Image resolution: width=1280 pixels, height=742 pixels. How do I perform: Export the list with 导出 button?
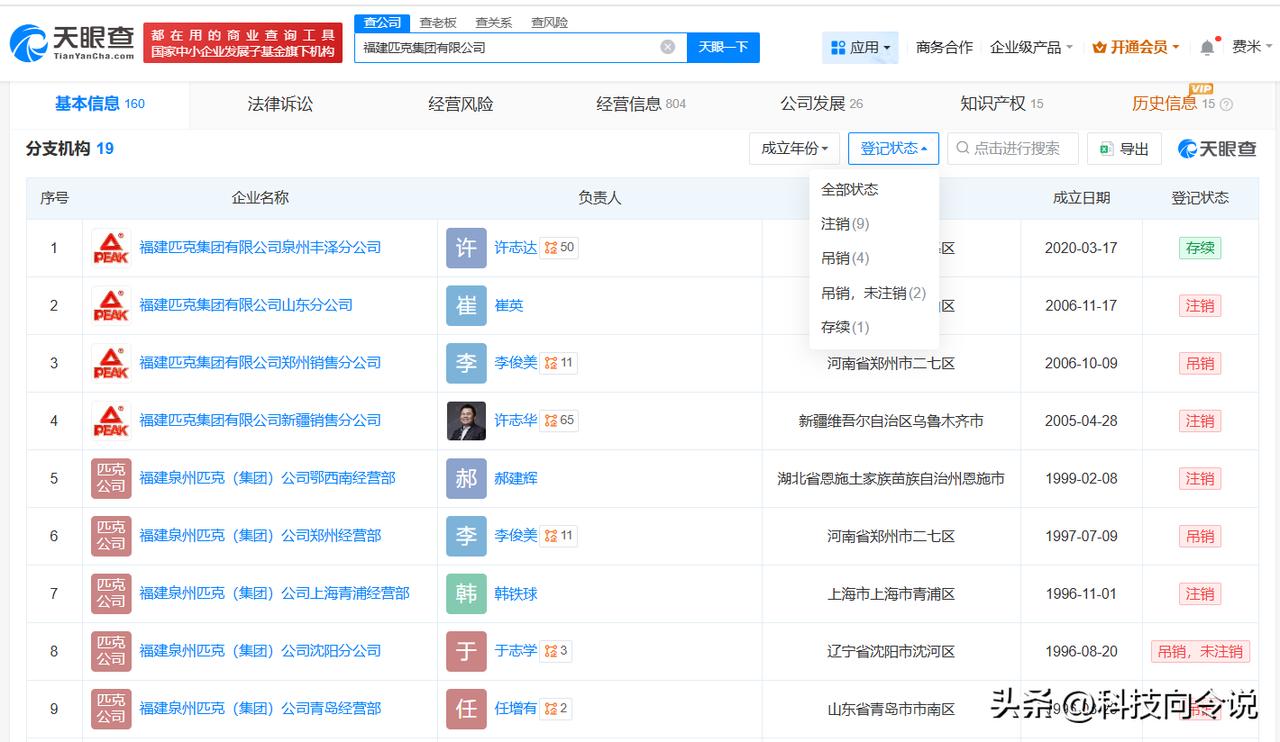click(x=1124, y=149)
